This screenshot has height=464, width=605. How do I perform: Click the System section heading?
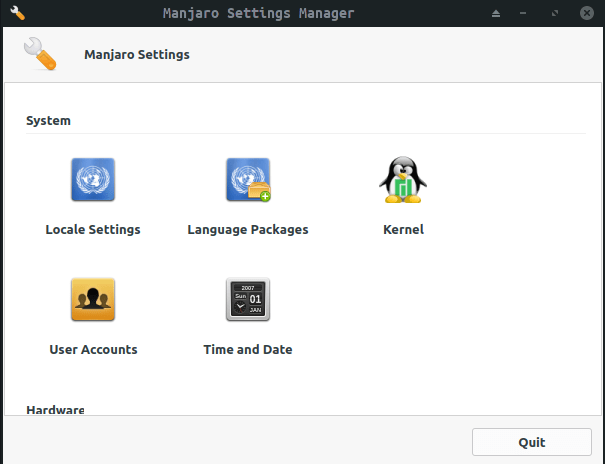pyautogui.click(x=48, y=121)
